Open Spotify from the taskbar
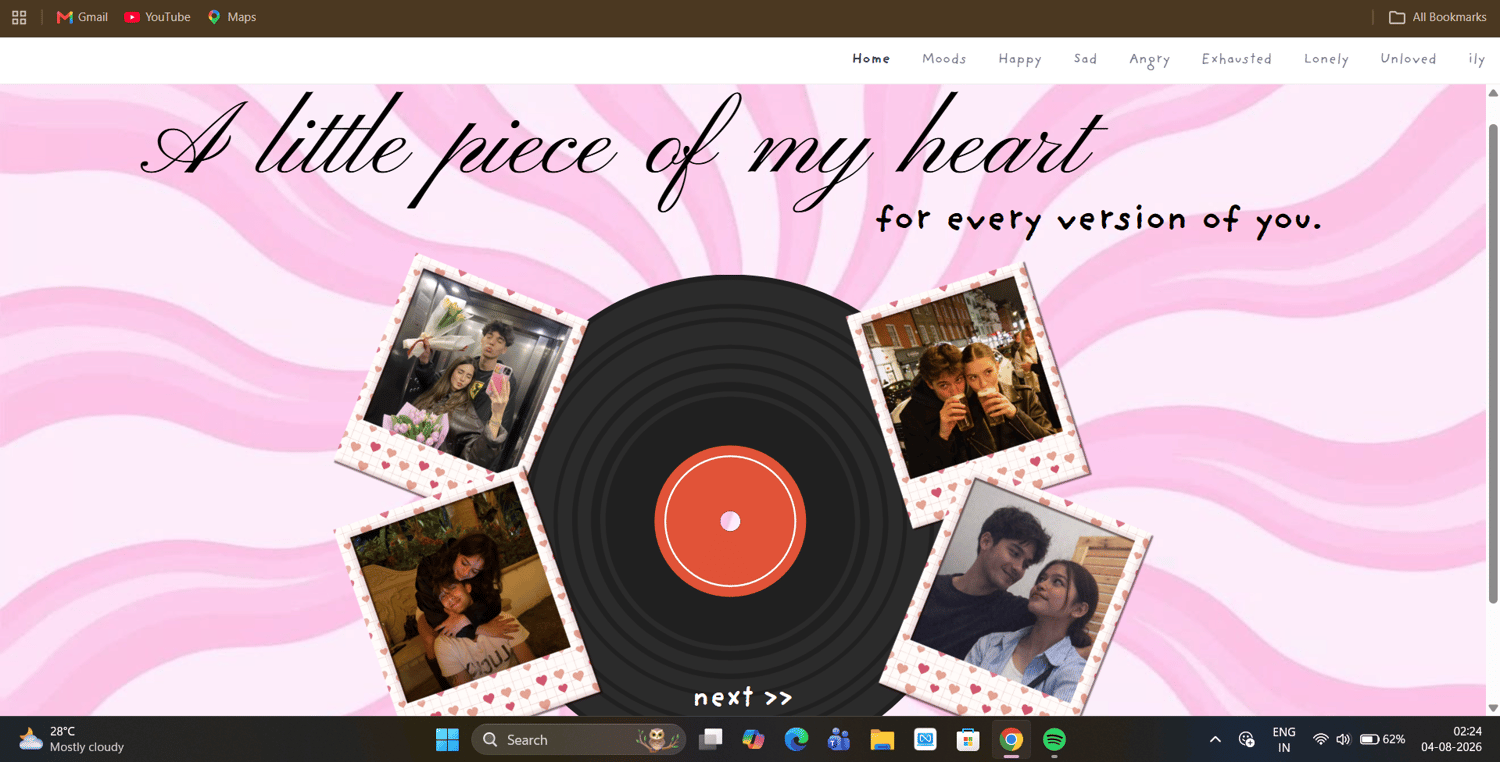 (1054, 740)
